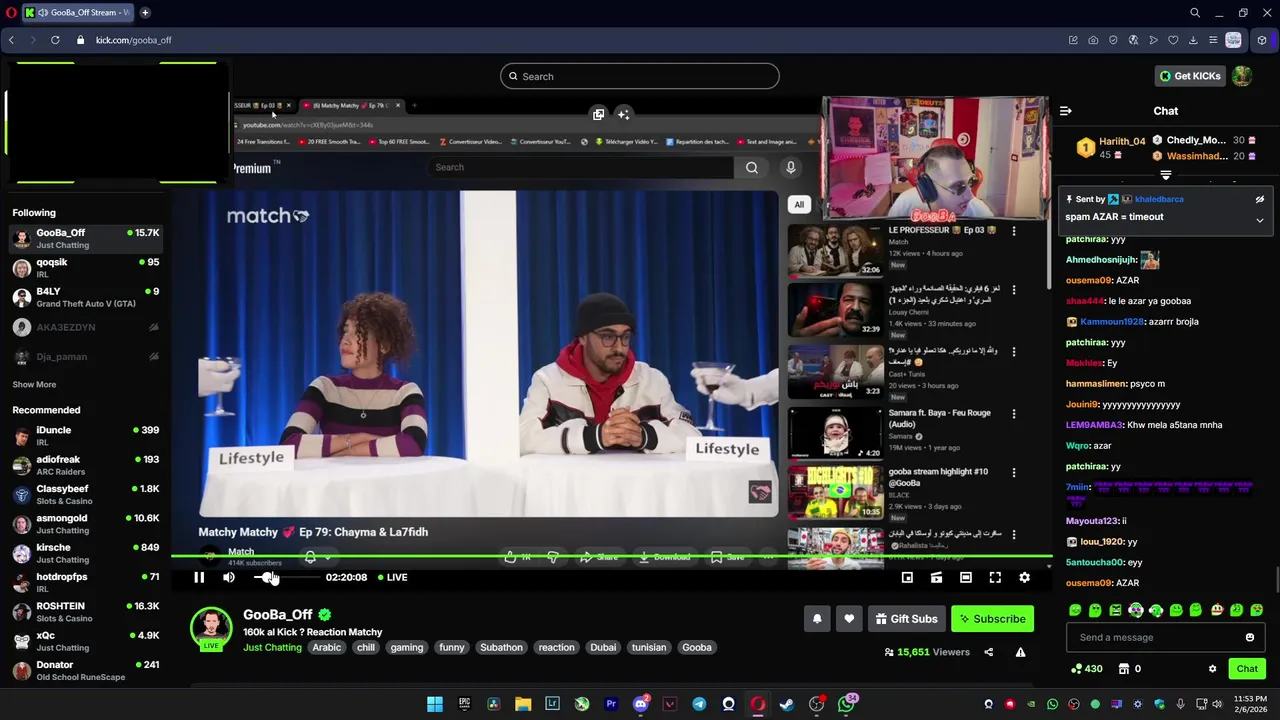Open the user profile avatar menu

[x=1242, y=76]
